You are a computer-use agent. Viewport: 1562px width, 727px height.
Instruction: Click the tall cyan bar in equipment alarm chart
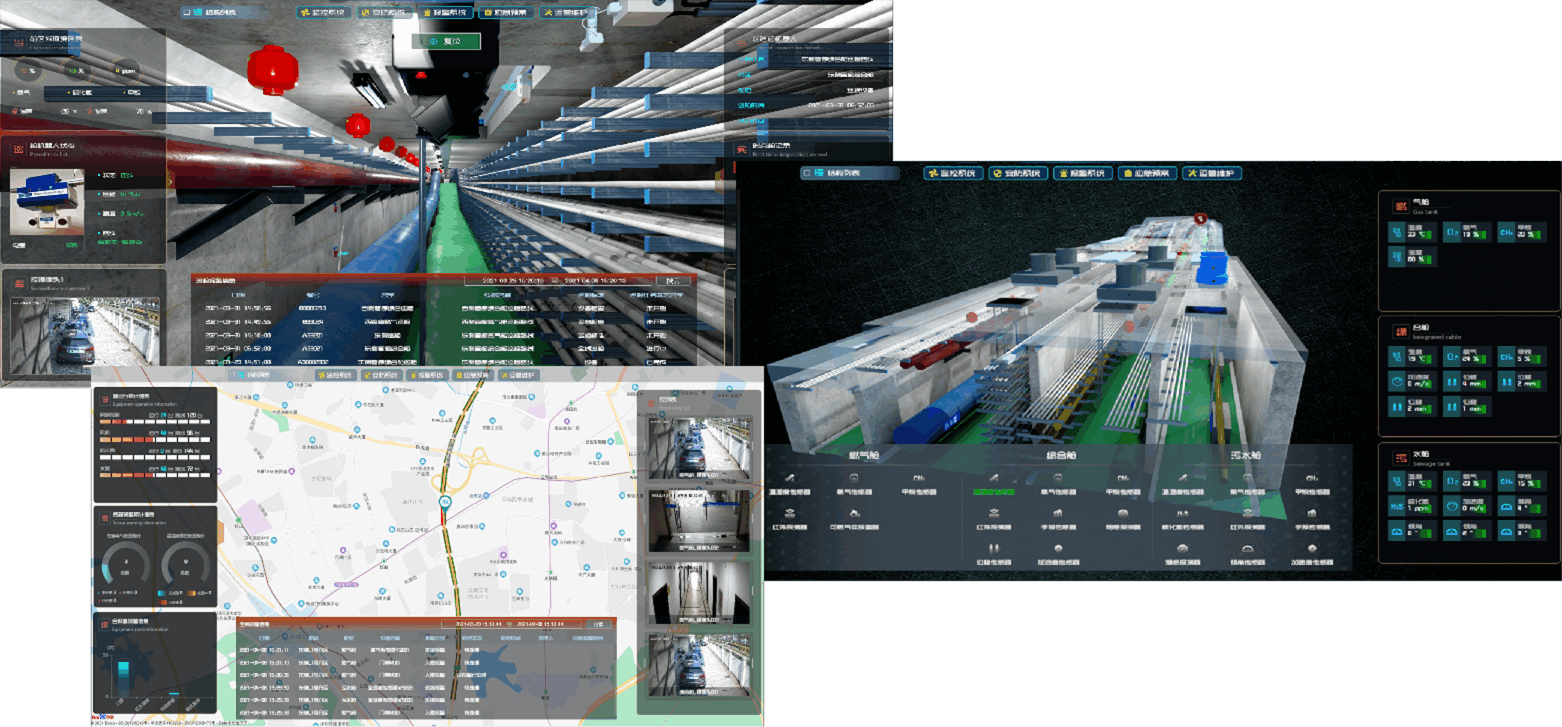click(123, 677)
